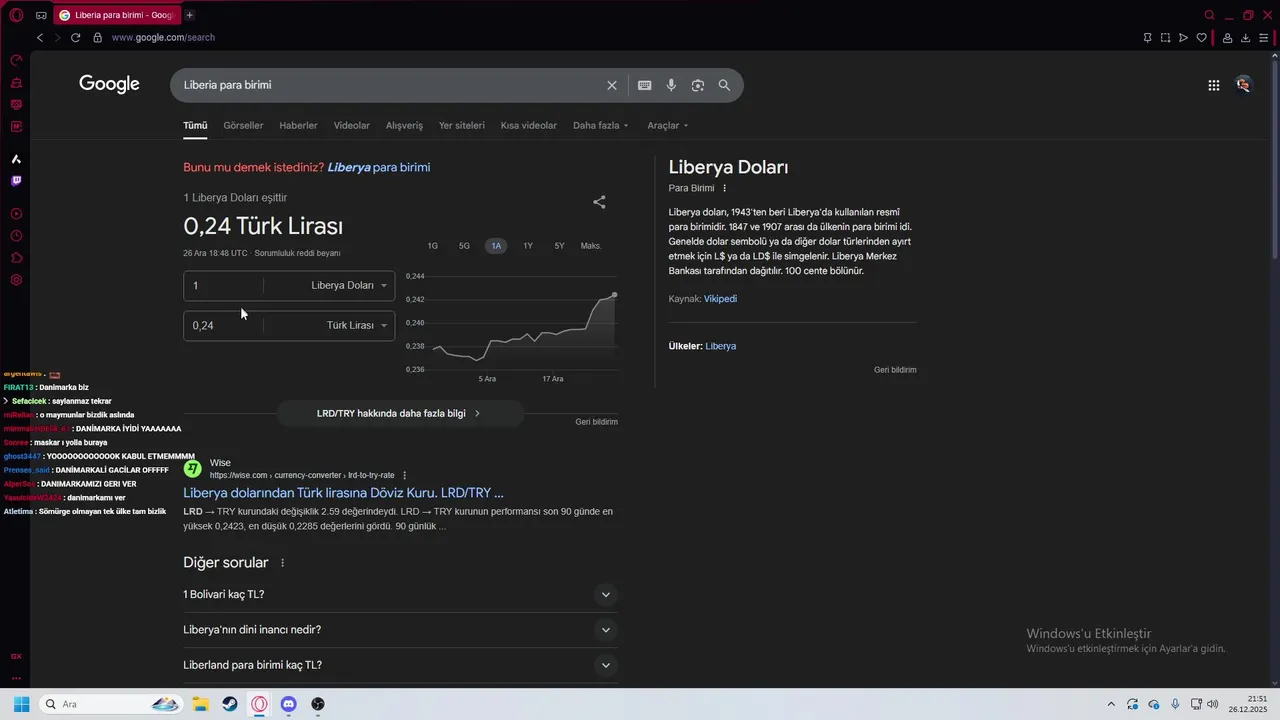Switch to the Alışveriş tab

coord(404,125)
